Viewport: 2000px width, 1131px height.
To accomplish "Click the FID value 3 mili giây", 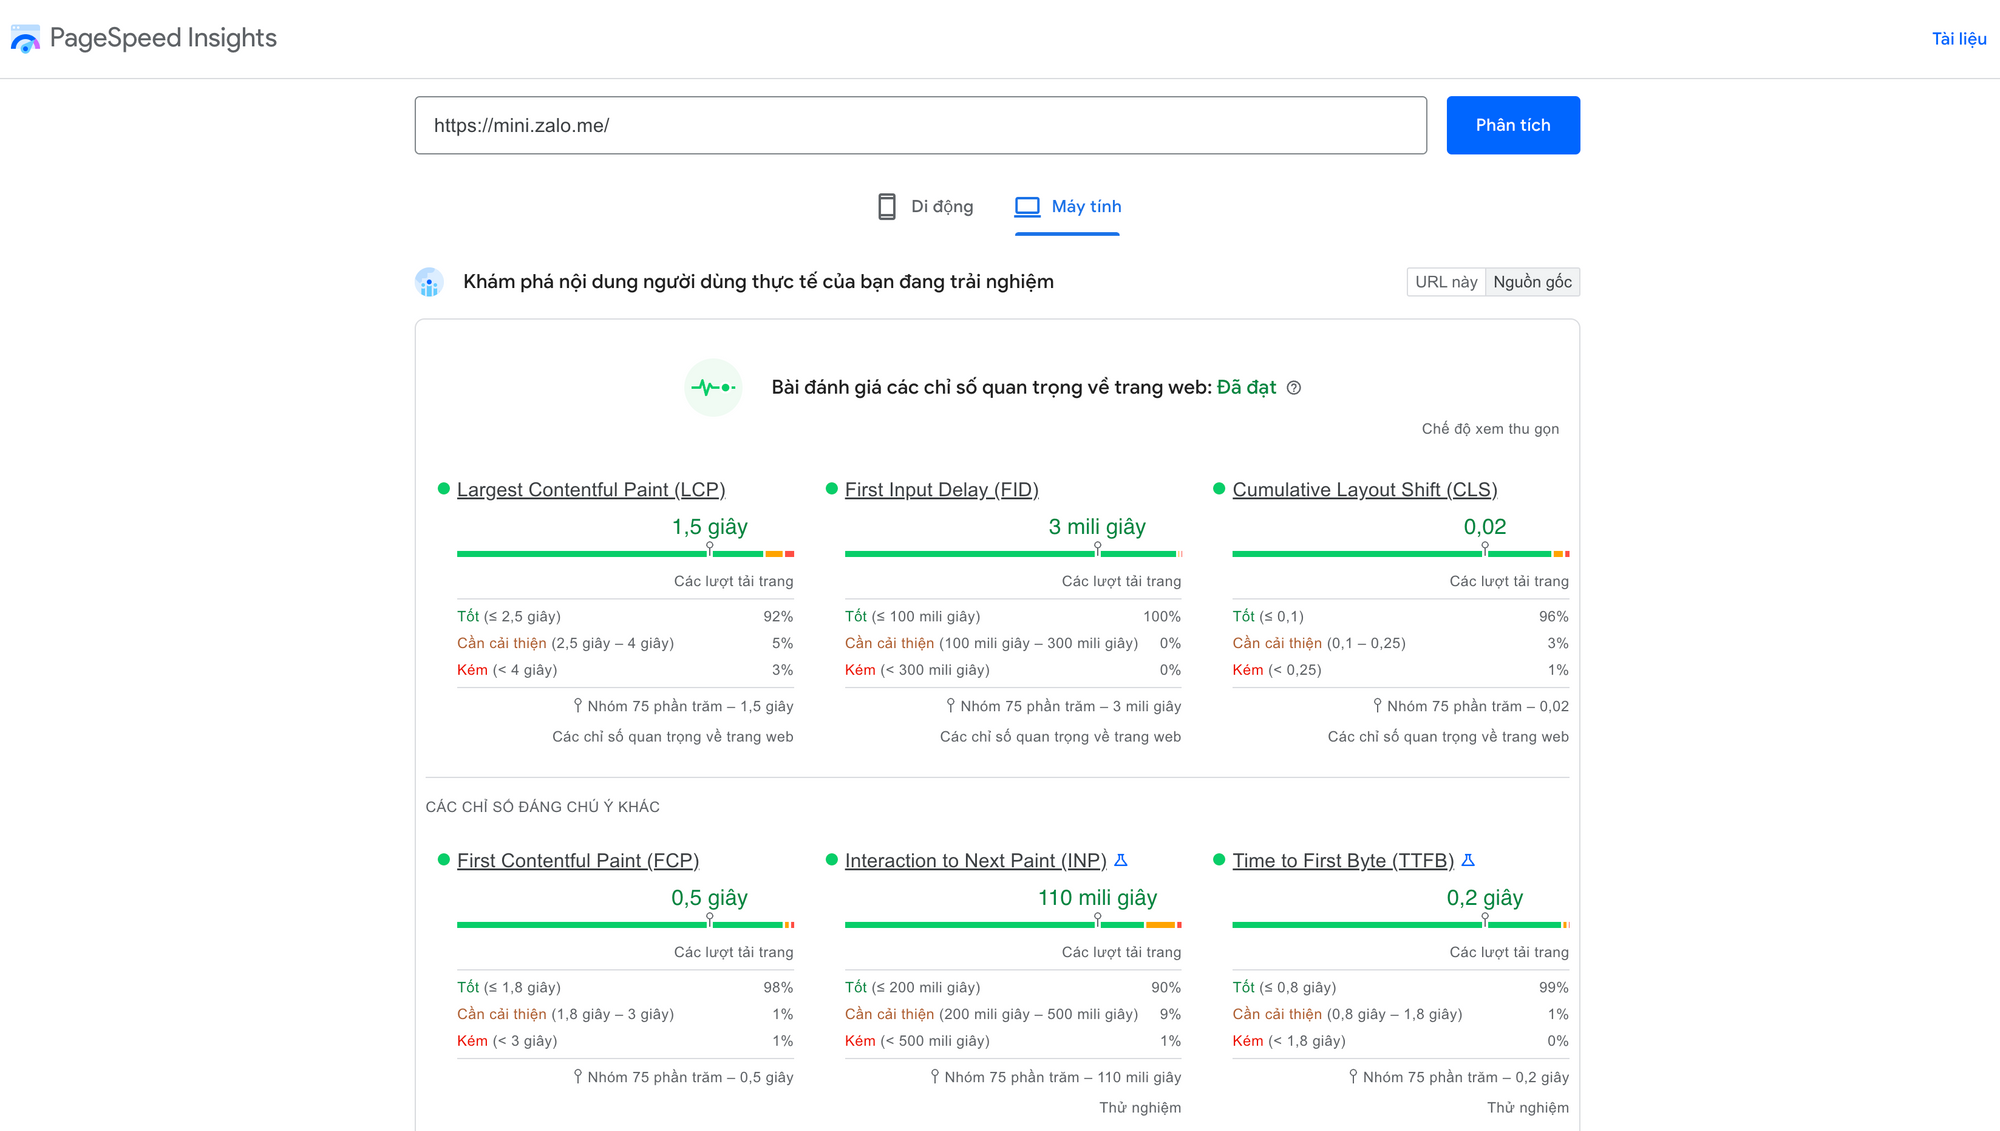I will point(1097,526).
